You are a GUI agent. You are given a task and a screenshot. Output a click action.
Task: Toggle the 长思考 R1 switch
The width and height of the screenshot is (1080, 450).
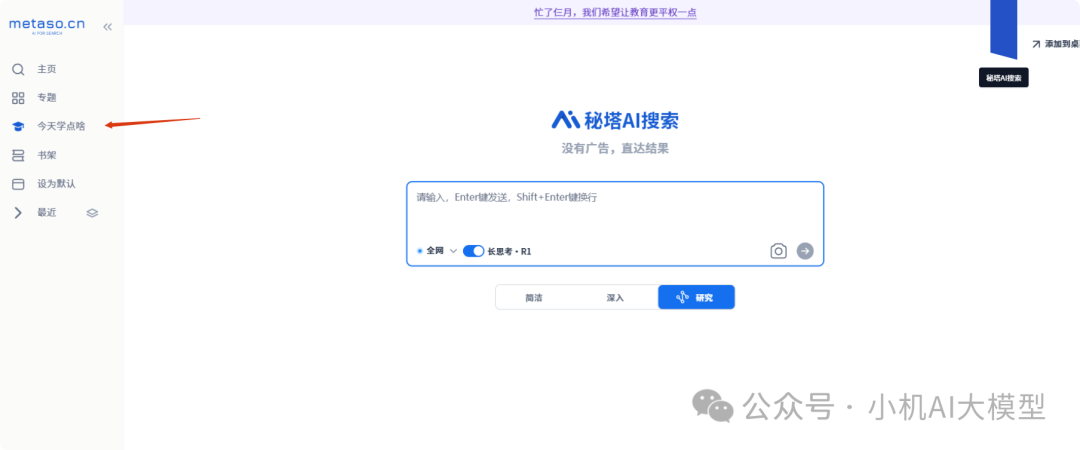(473, 251)
